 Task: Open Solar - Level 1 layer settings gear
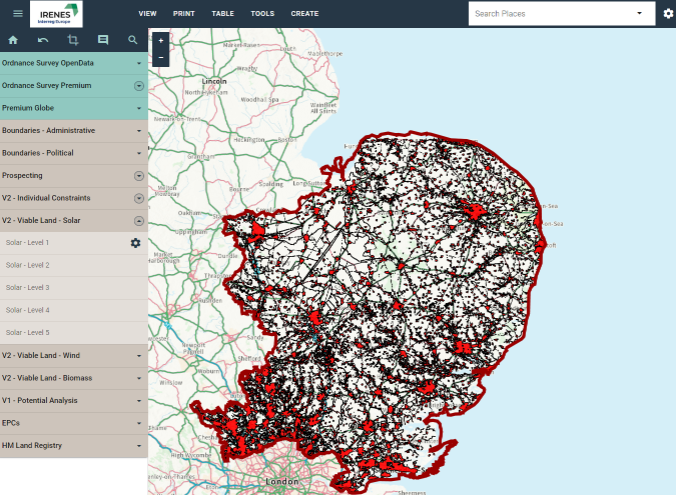(136, 243)
